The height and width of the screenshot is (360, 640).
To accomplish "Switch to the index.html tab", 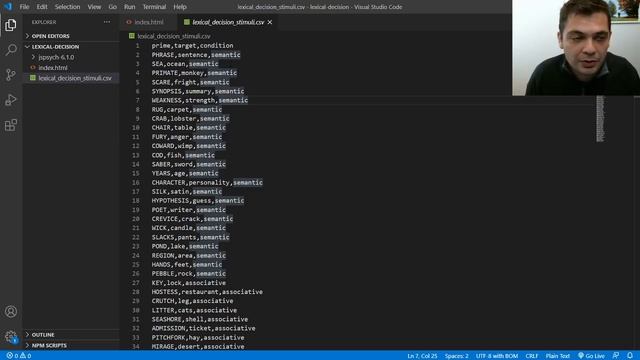I will (x=149, y=22).
